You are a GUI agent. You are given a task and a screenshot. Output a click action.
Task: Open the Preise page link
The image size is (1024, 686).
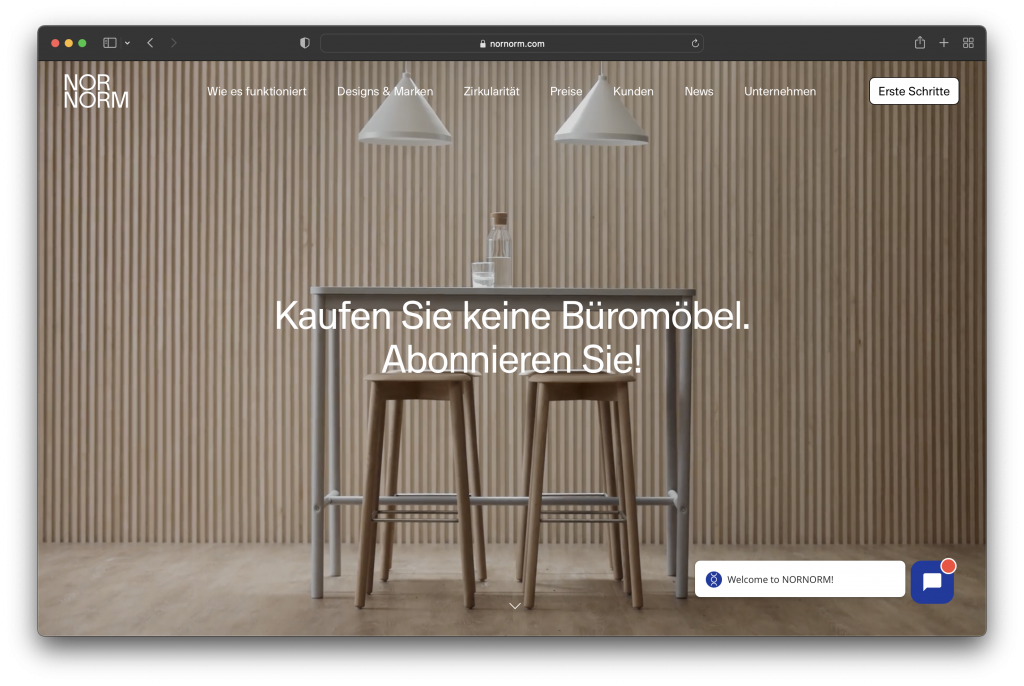[x=566, y=91]
